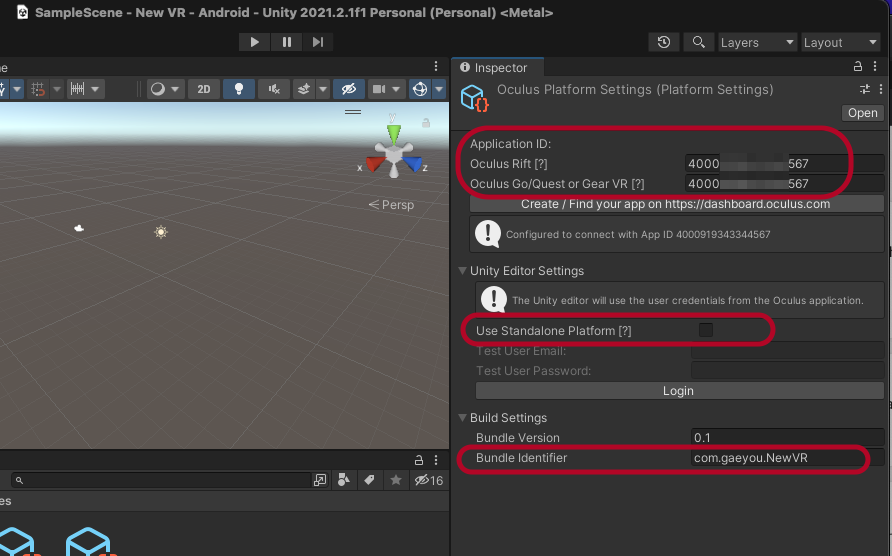Viewport: 892px width, 556px height.
Task: Open the Search by Label tag icon
Action: coord(369,480)
